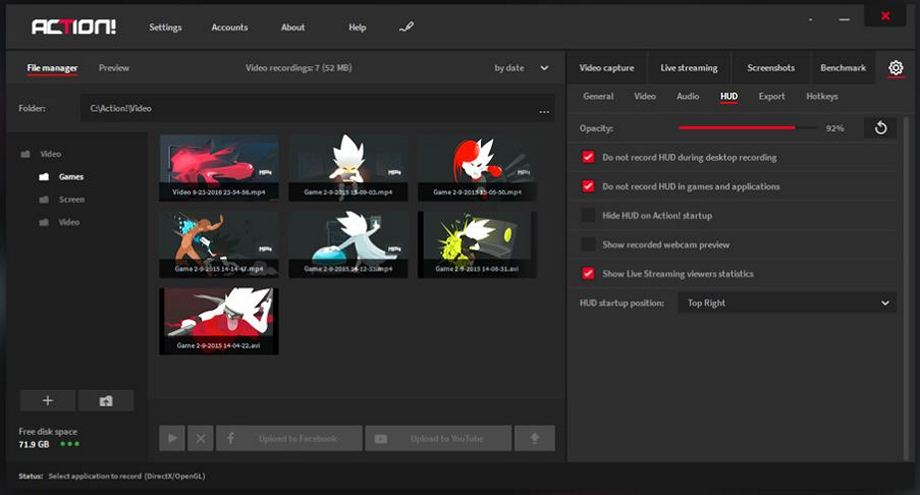This screenshot has height=495, width=920.
Task: Select the Game 2-9-2015 14-08-31.avi thumbnail
Action: (x=477, y=245)
